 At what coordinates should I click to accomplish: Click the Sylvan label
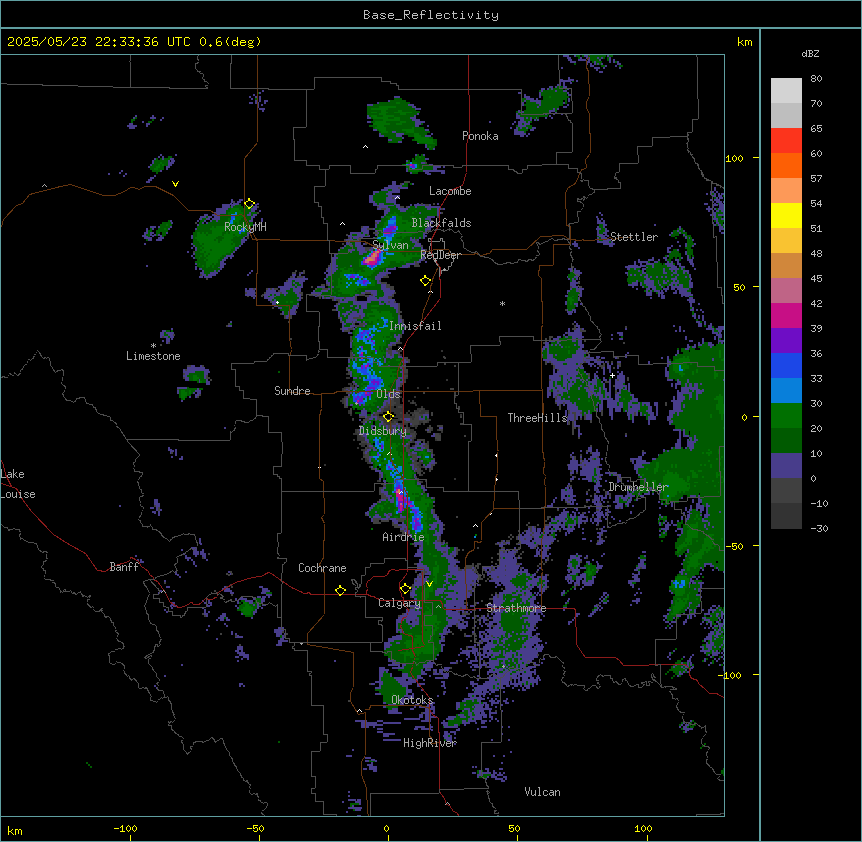[390, 245]
